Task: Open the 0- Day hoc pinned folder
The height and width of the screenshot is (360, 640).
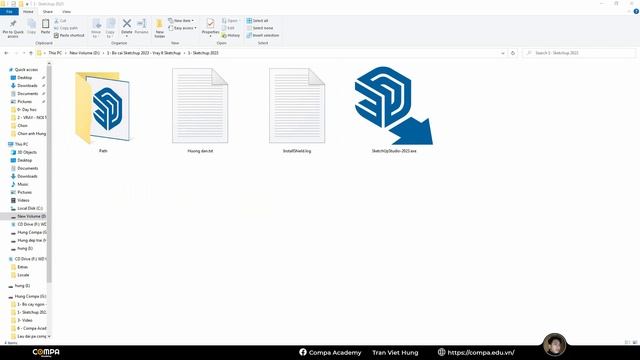Action: tap(27, 110)
